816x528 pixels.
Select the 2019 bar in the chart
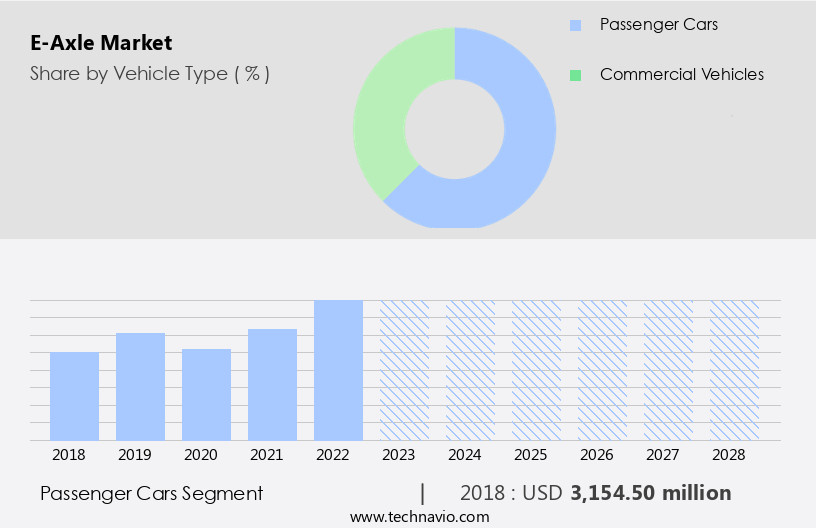(x=140, y=386)
